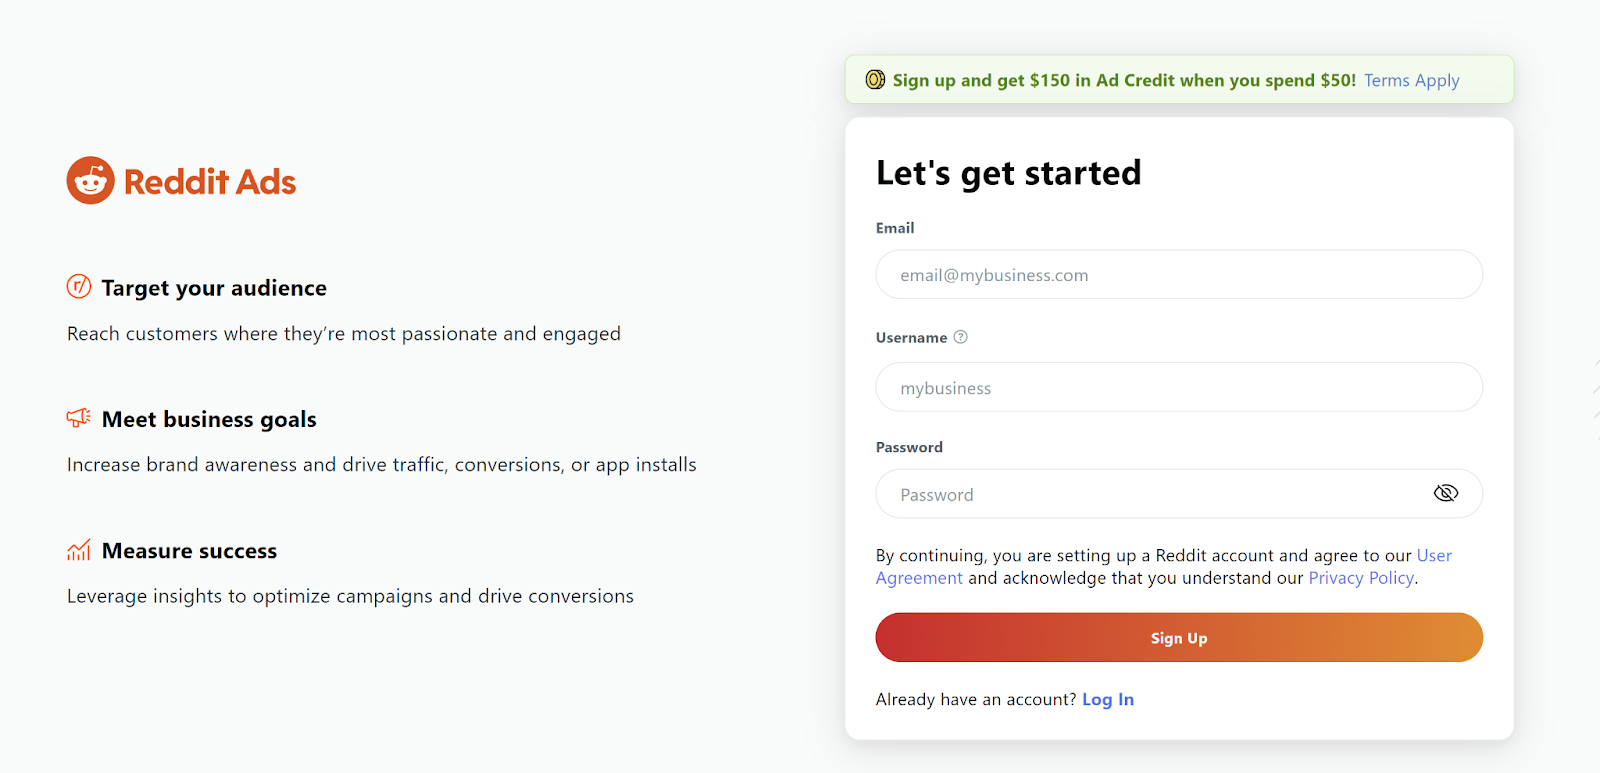
Task: Open the Terms Apply link
Action: (x=1412, y=80)
